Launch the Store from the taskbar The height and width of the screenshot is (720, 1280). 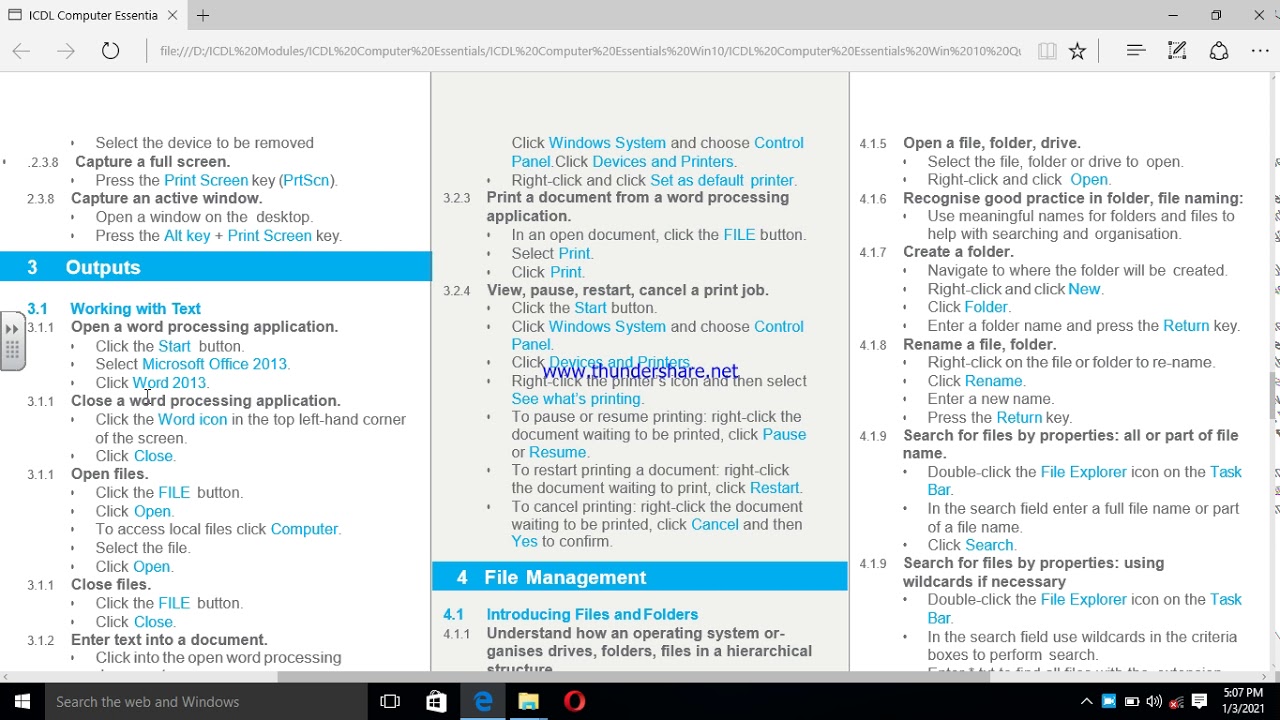click(436, 701)
